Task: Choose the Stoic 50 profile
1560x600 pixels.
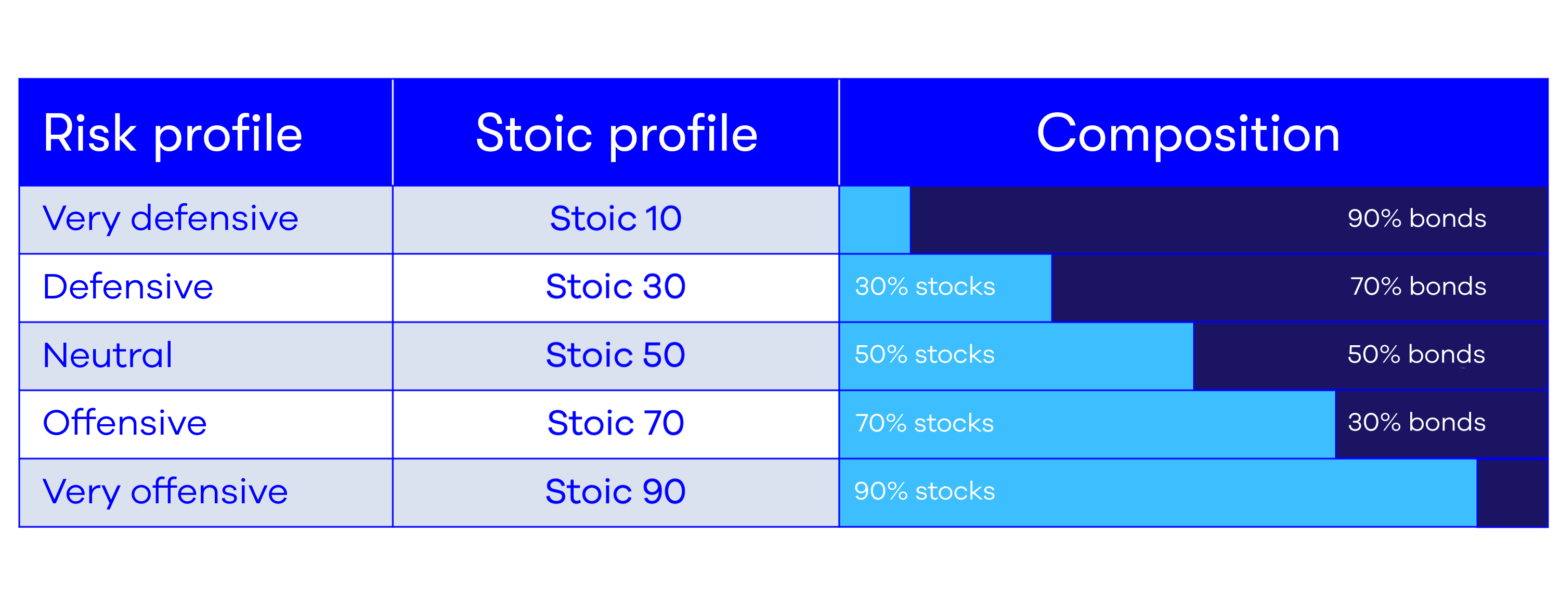Action: coord(616,355)
